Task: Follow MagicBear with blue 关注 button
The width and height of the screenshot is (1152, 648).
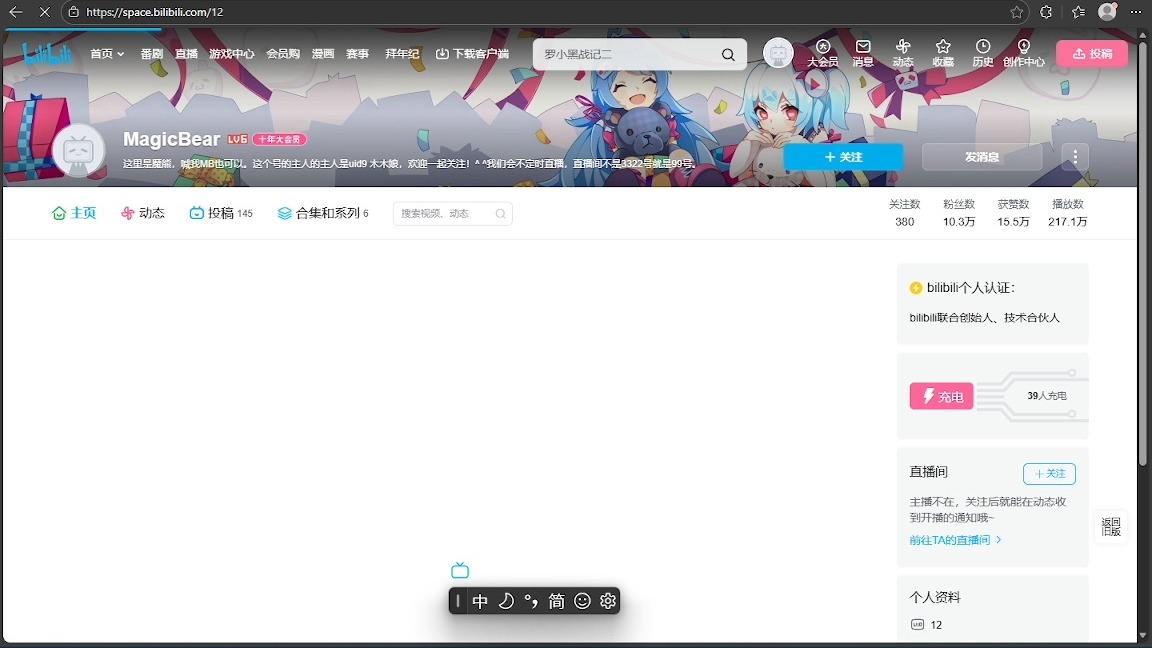Action: (843, 156)
